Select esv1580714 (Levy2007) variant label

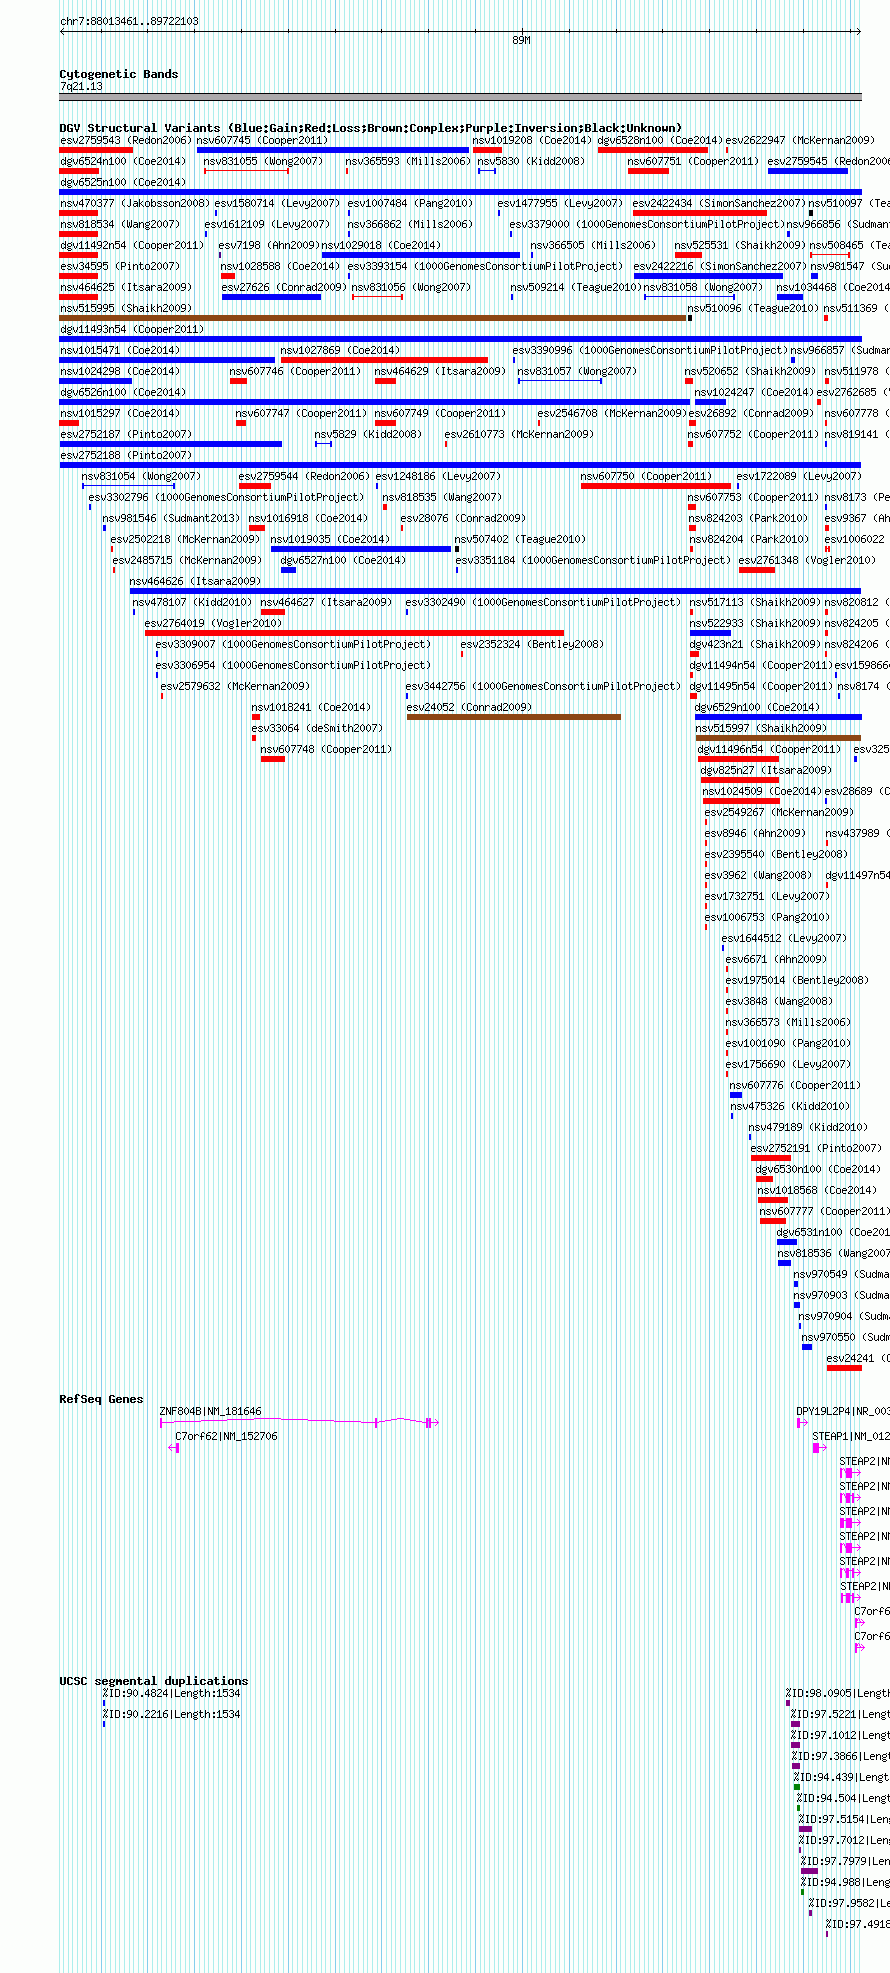[277, 203]
